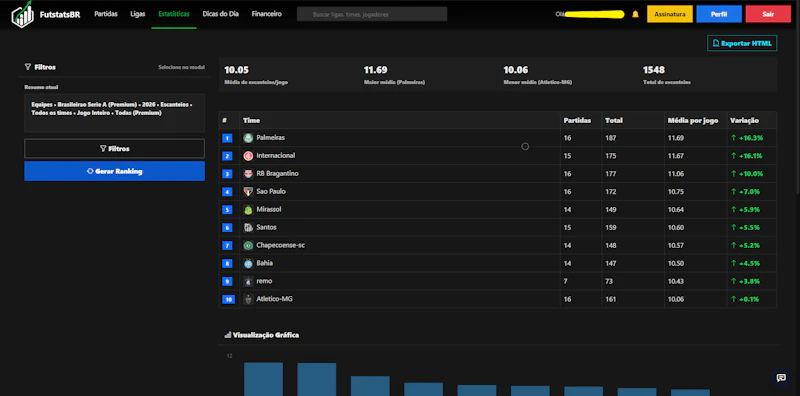This screenshot has width=800, height=396.
Task: Click the Mirassol team name
Action: [268, 210]
